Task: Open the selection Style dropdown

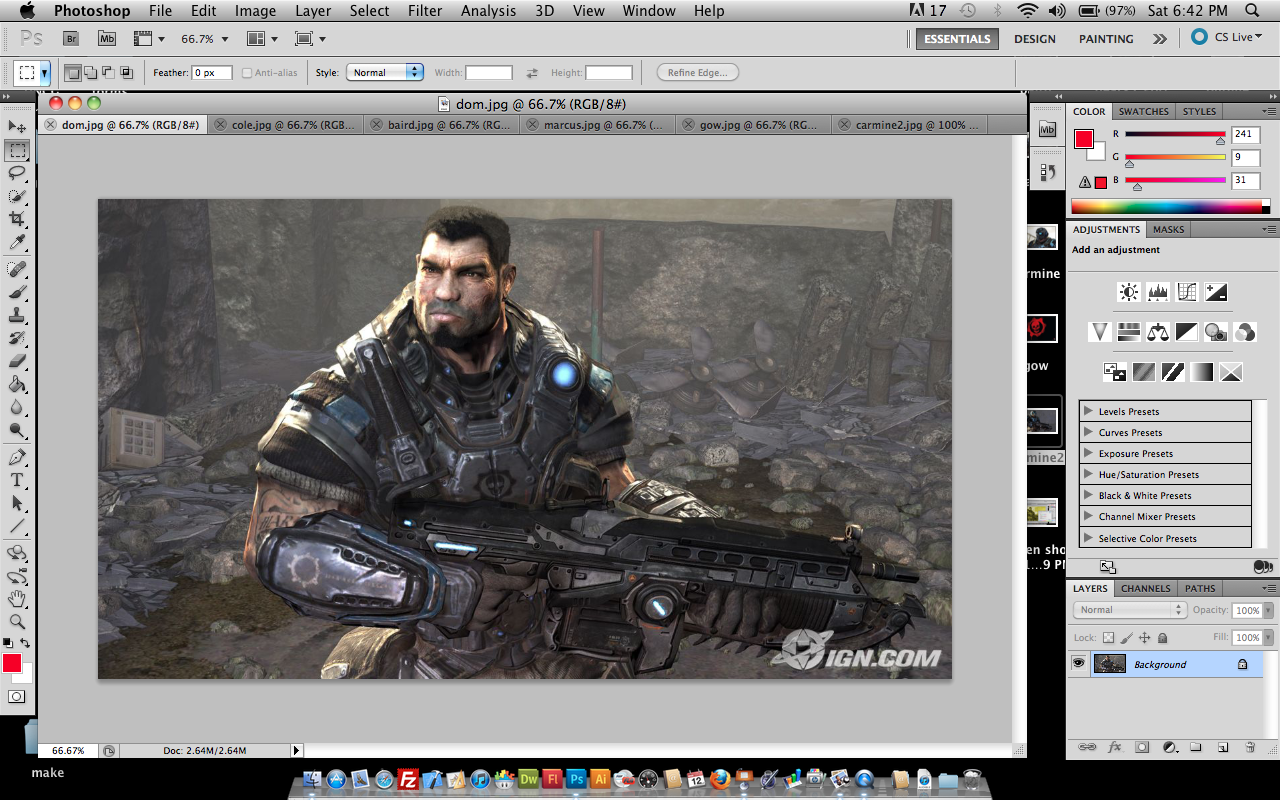Action: pos(385,72)
